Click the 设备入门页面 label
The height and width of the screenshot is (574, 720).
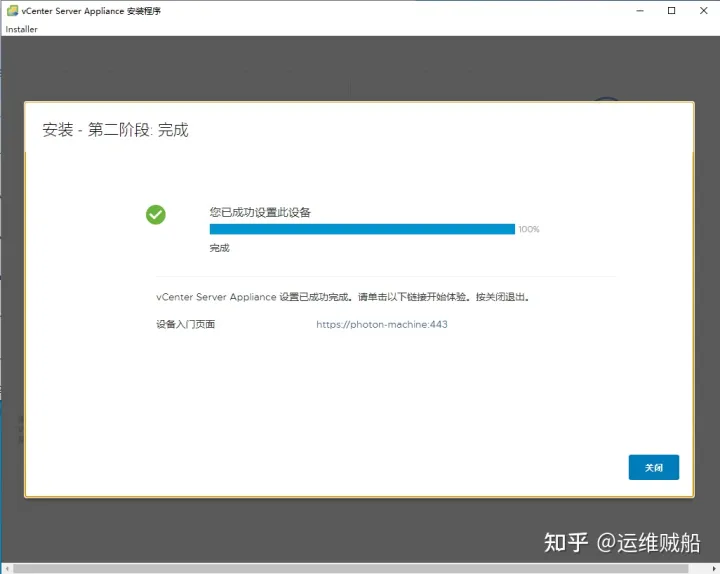click(x=185, y=325)
